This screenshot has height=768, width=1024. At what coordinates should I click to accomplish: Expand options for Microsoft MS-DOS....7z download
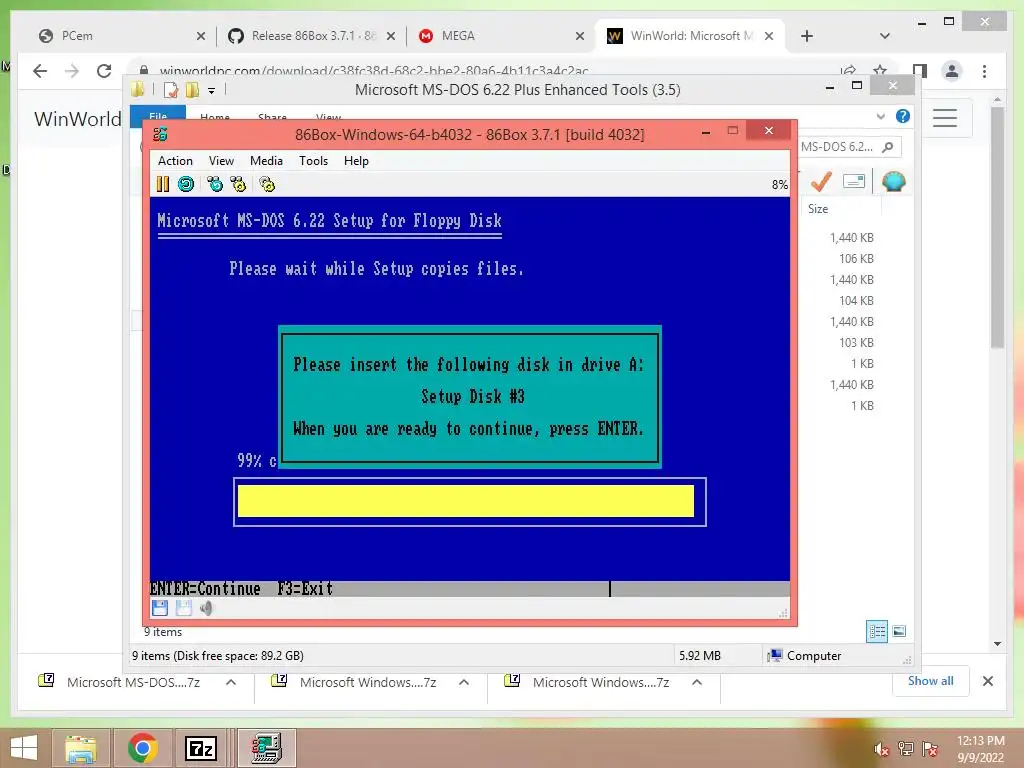231,682
